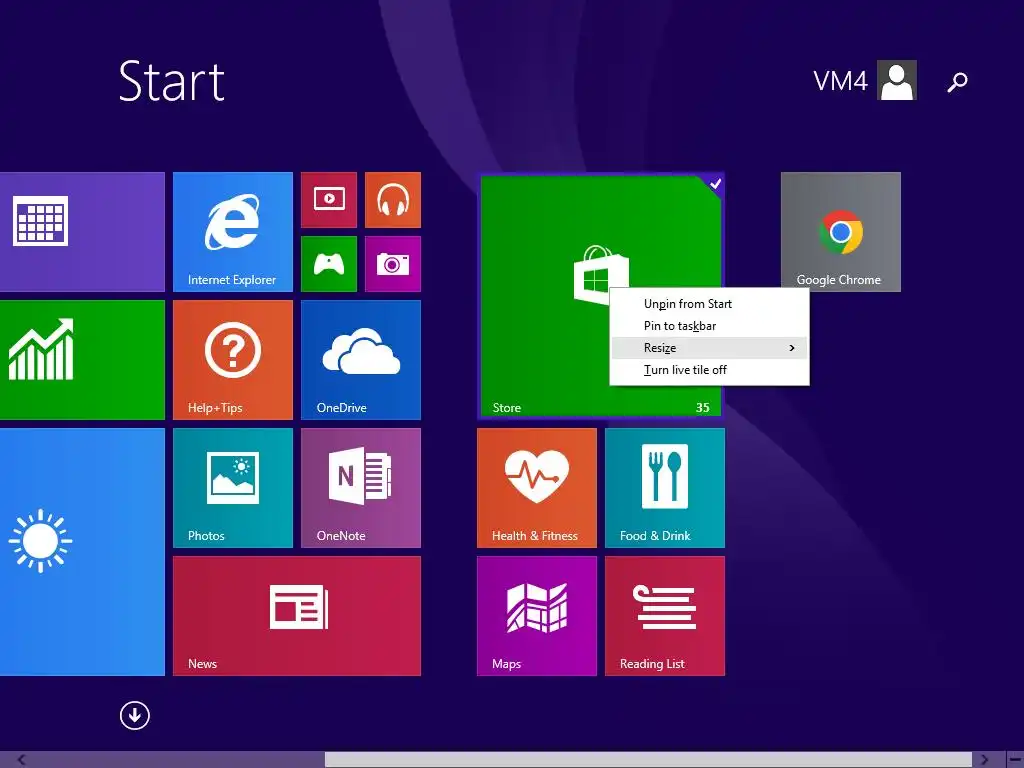
Task: Open the OneDrive tile
Action: coord(360,360)
